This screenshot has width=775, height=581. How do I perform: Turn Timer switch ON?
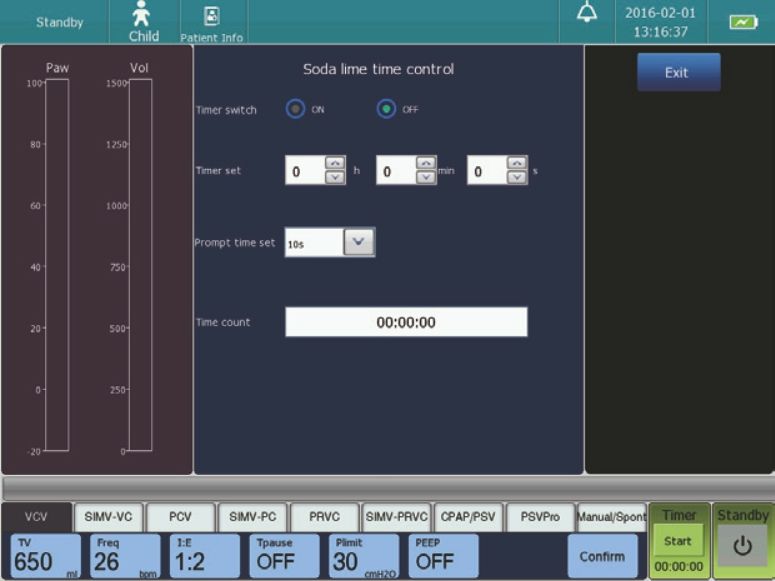pos(295,110)
